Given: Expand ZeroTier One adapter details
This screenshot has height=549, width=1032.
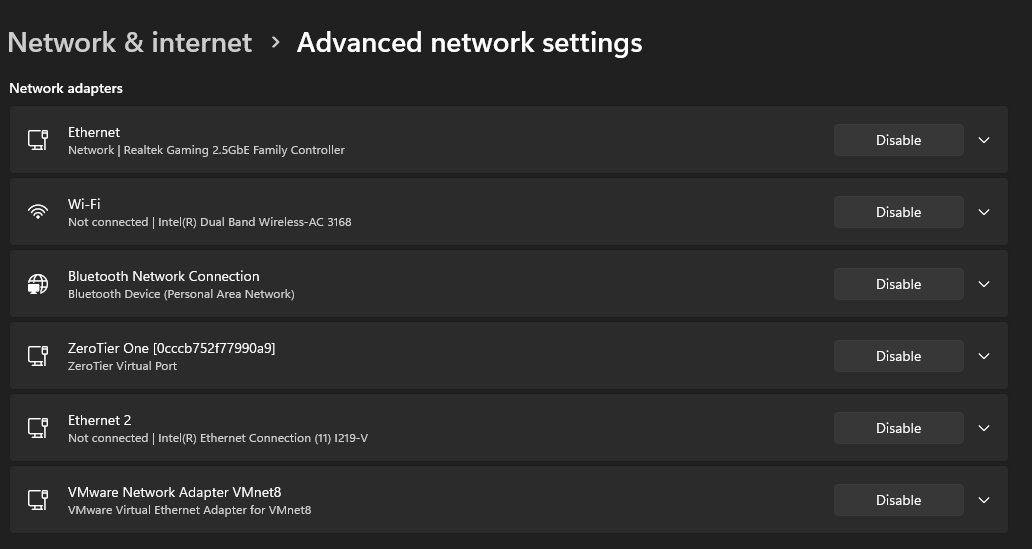Looking at the screenshot, I should tap(984, 356).
